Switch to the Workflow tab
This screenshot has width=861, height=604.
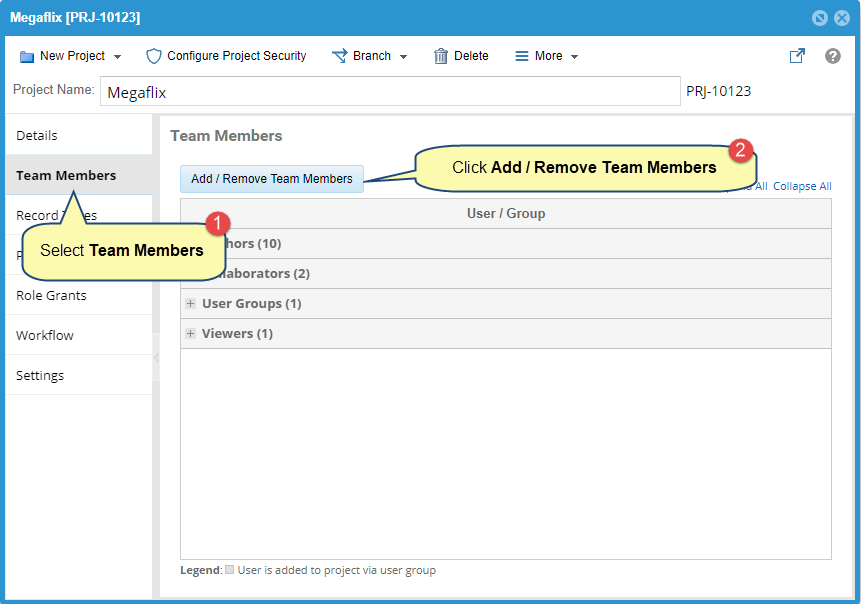[x=79, y=335]
